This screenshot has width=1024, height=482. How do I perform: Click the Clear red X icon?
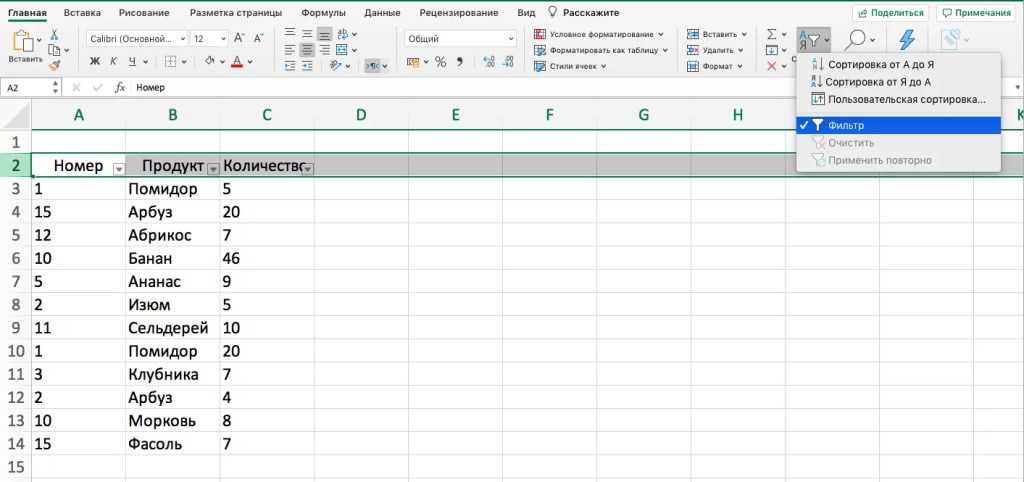(772, 66)
